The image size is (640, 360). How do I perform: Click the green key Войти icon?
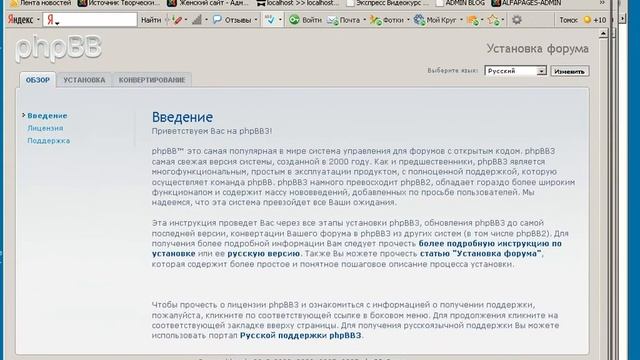click(x=294, y=20)
